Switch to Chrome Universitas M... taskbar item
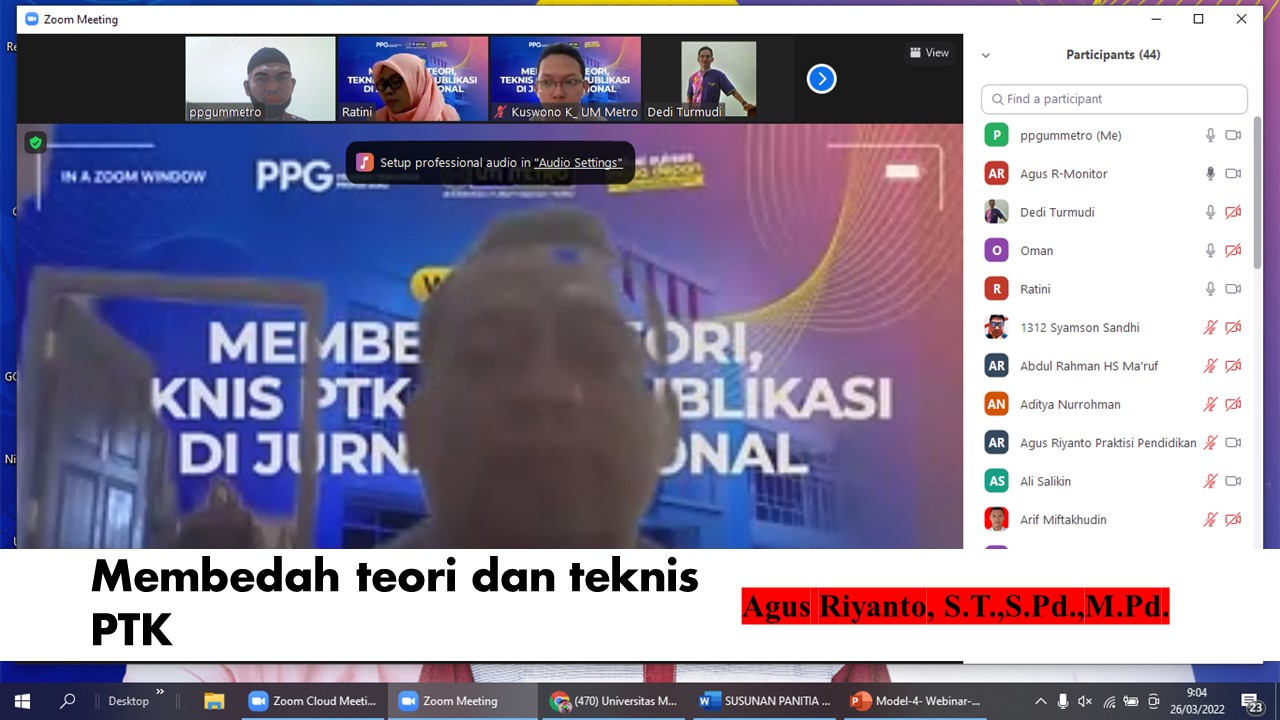 (x=613, y=701)
